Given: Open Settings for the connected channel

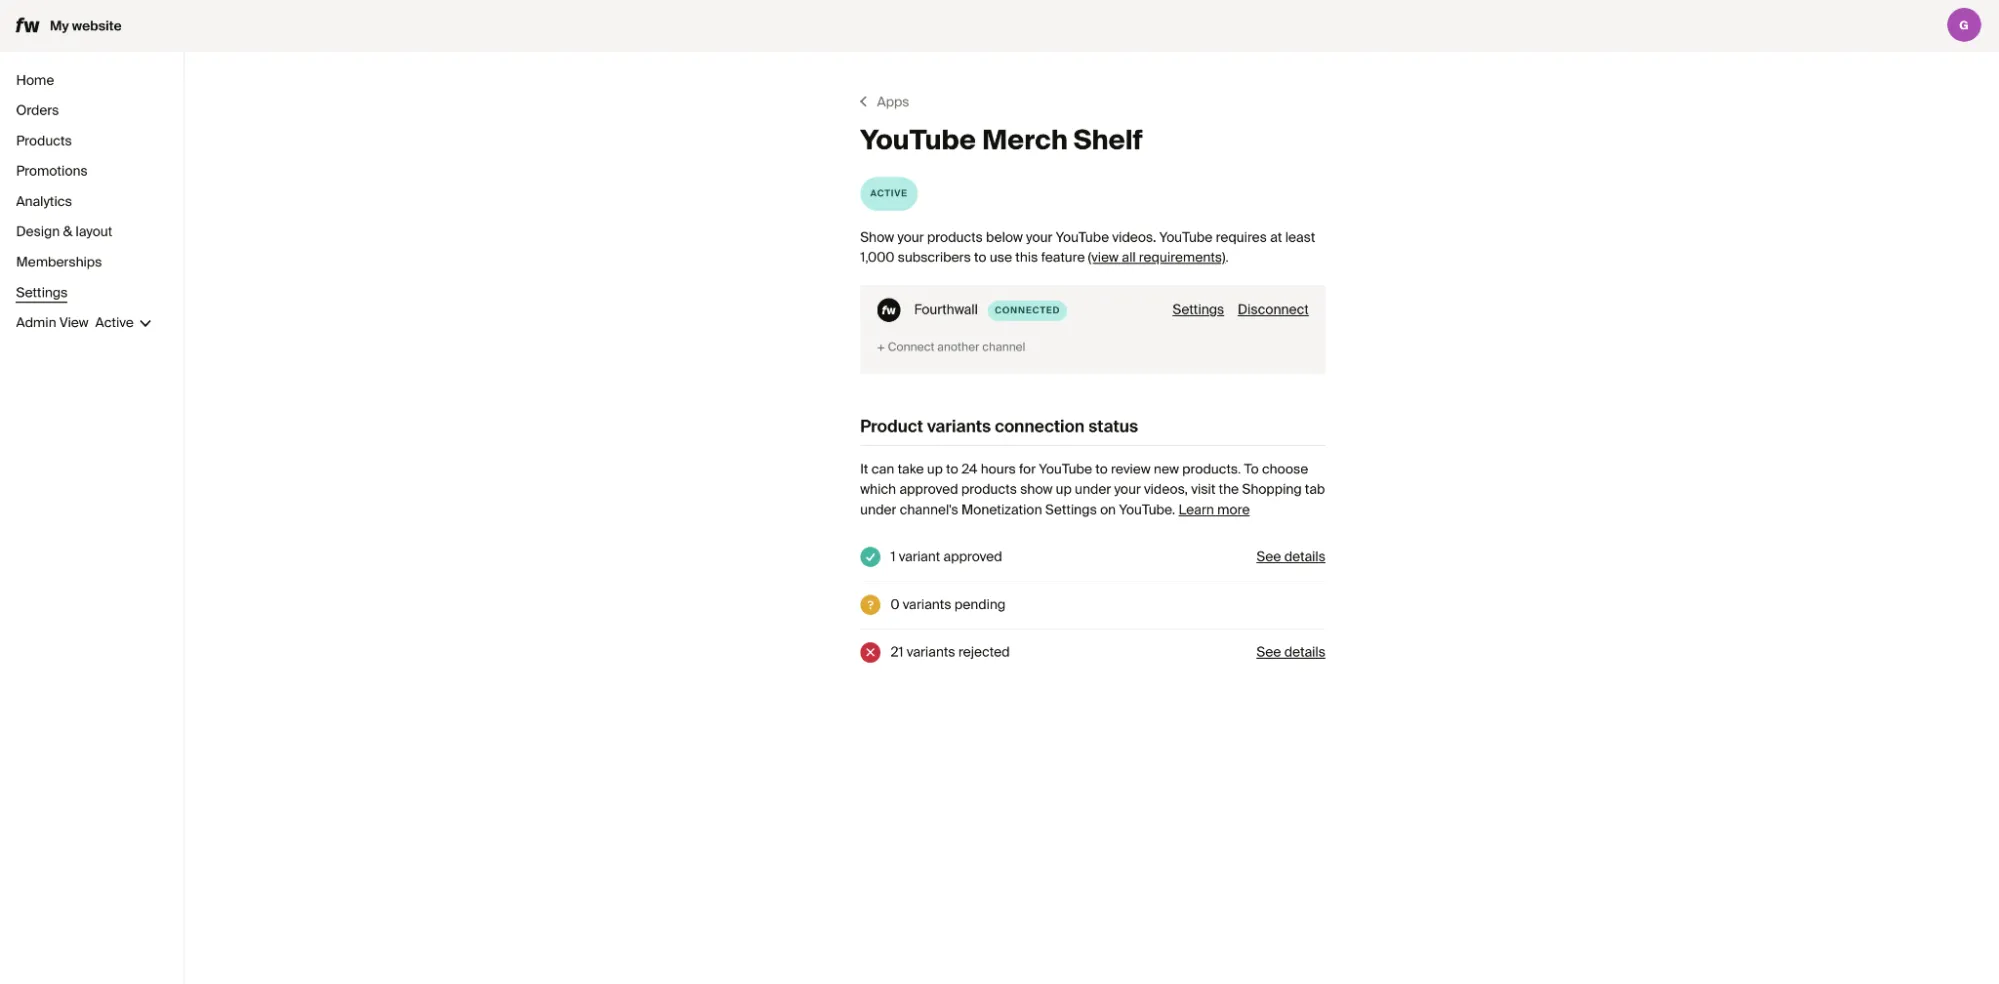Looking at the screenshot, I should click(x=1196, y=309).
